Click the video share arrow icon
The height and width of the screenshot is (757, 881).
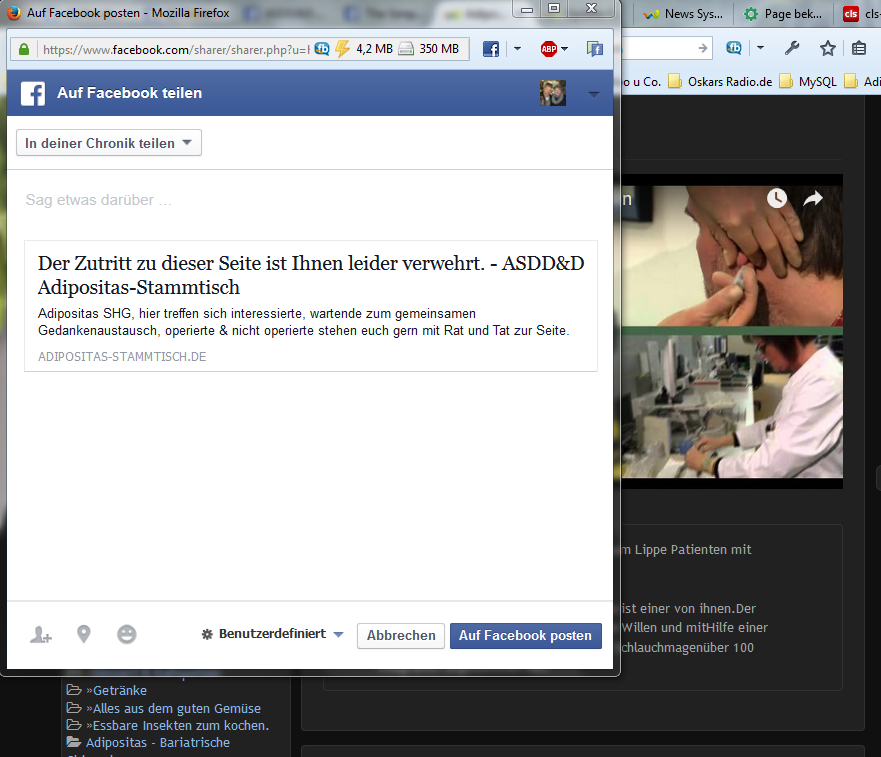click(813, 198)
